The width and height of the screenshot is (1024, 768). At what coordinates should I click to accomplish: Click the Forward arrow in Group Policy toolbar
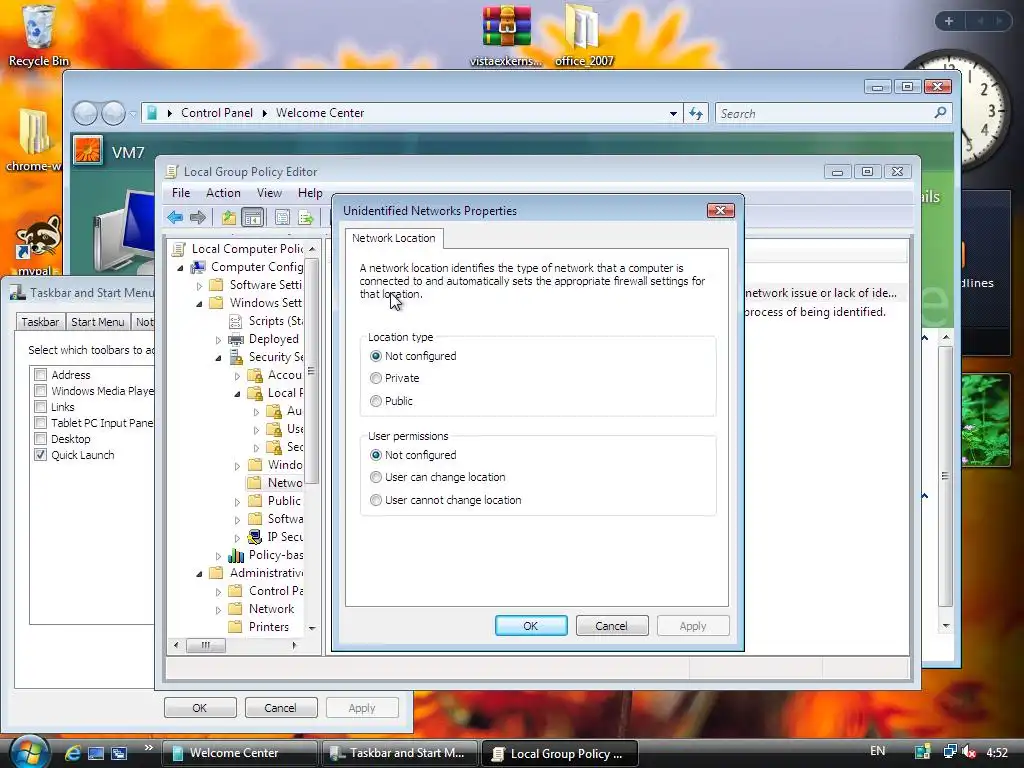click(x=198, y=217)
